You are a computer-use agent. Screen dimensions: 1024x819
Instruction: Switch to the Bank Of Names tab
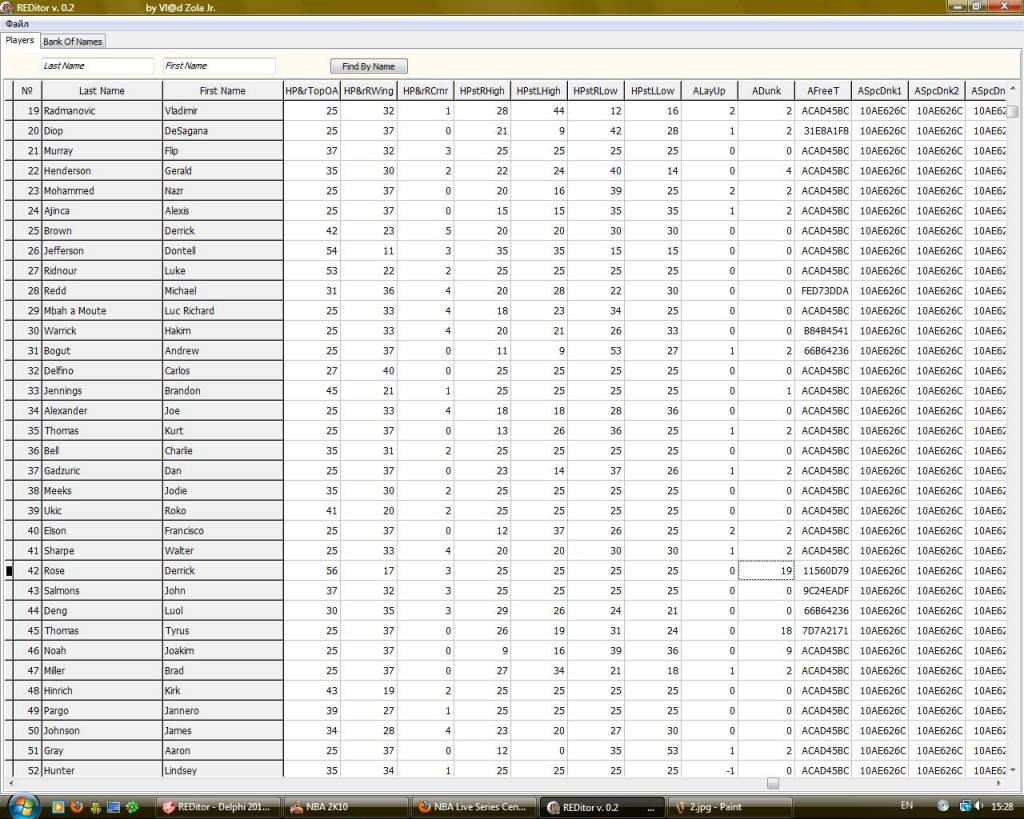72,41
